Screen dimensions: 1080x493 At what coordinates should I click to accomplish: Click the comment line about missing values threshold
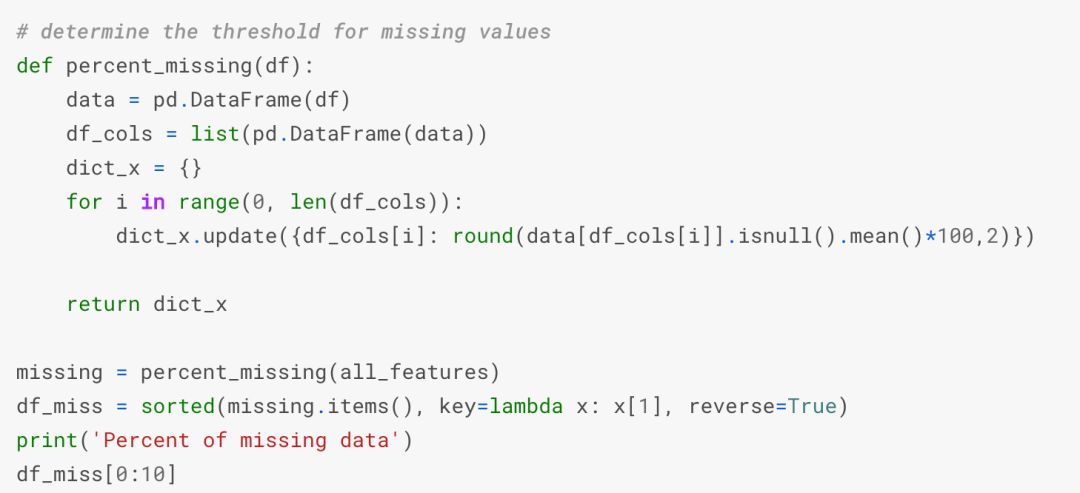click(x=283, y=31)
